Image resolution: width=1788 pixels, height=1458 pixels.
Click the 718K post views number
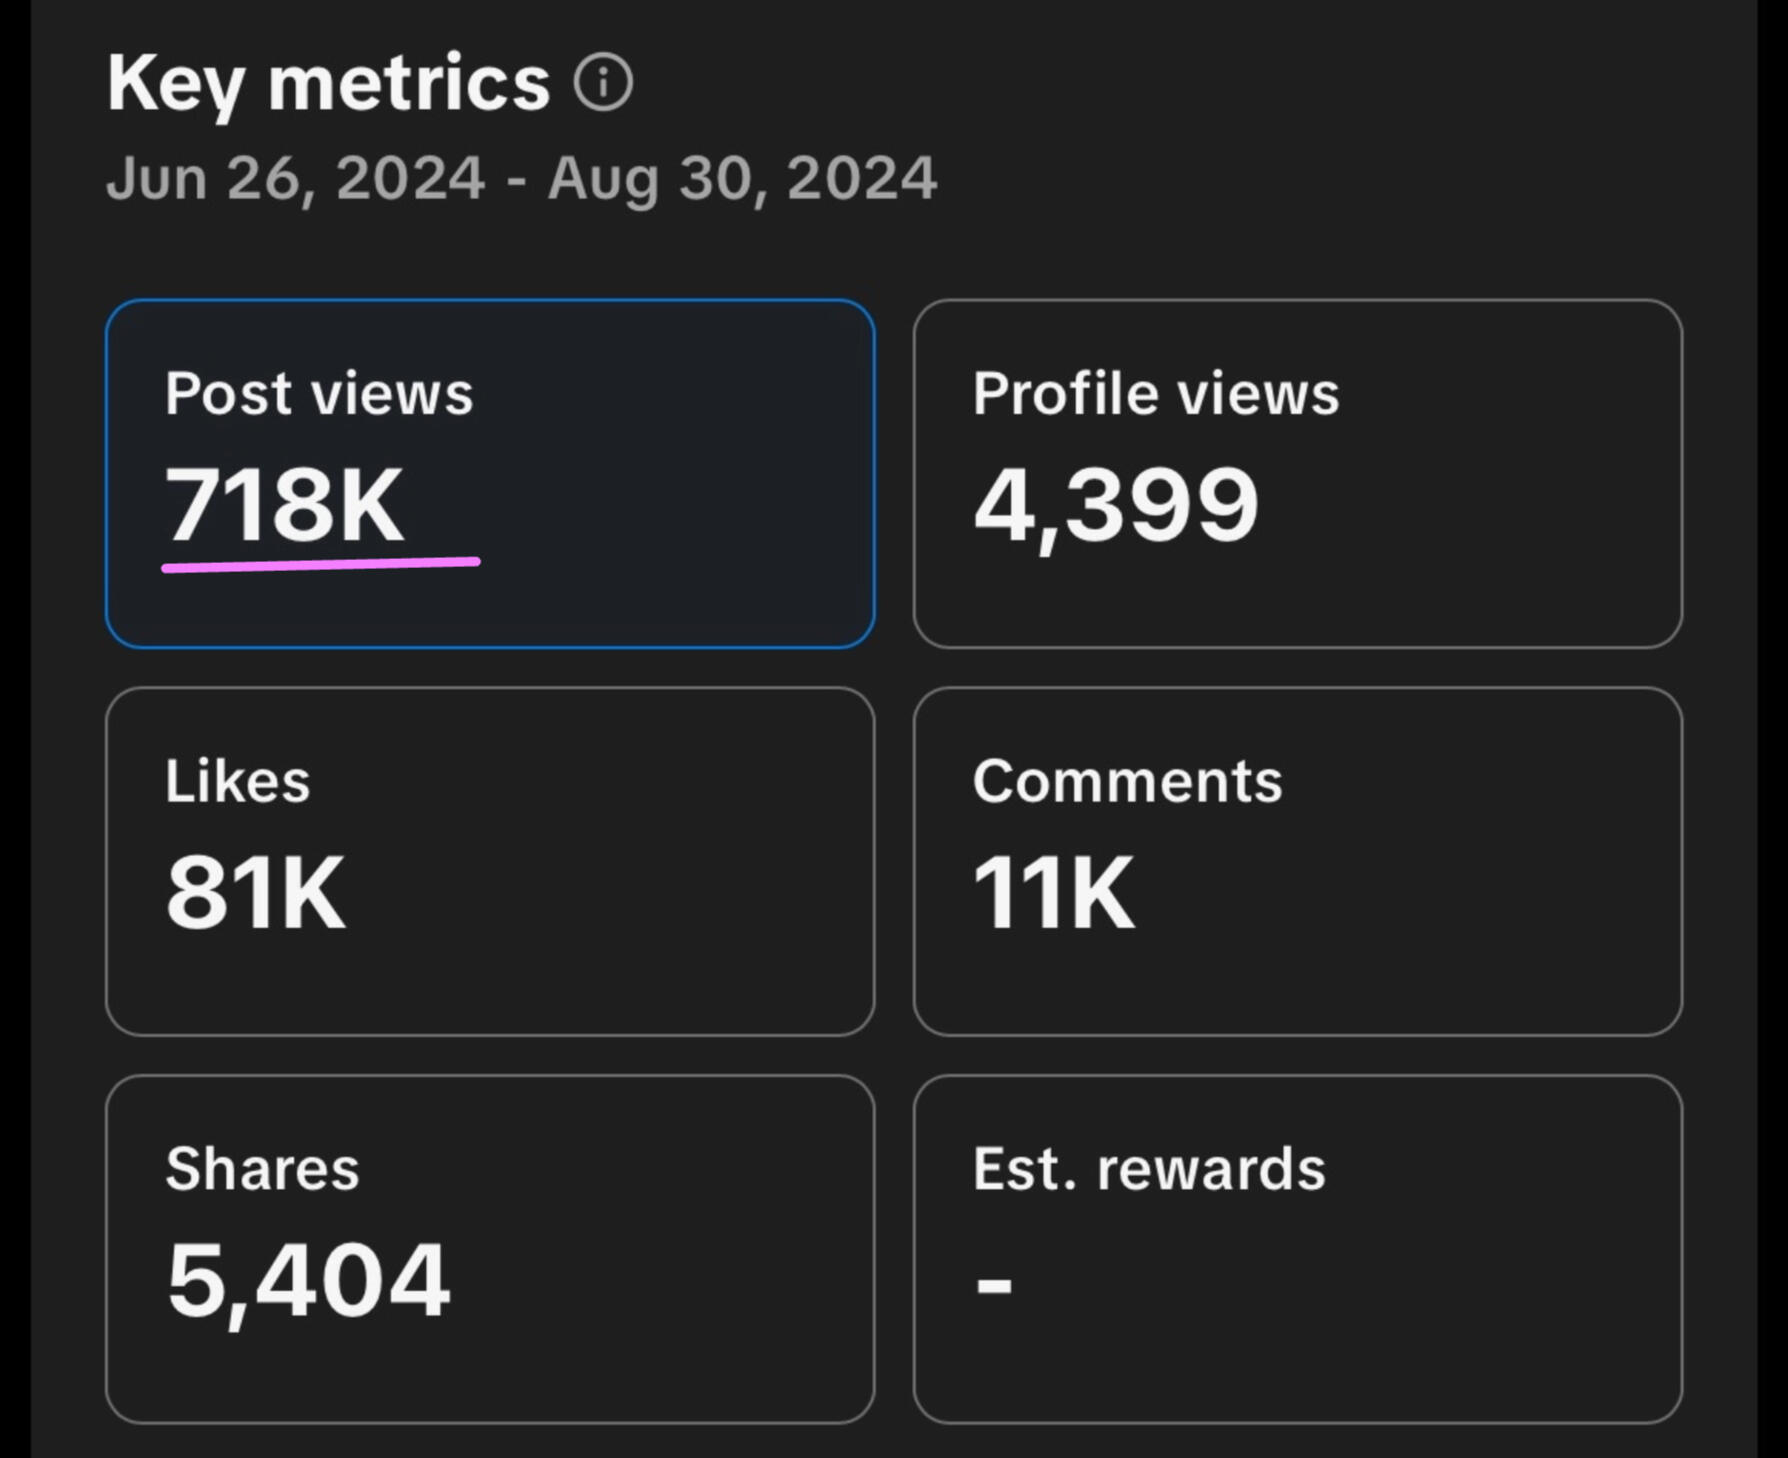click(284, 504)
